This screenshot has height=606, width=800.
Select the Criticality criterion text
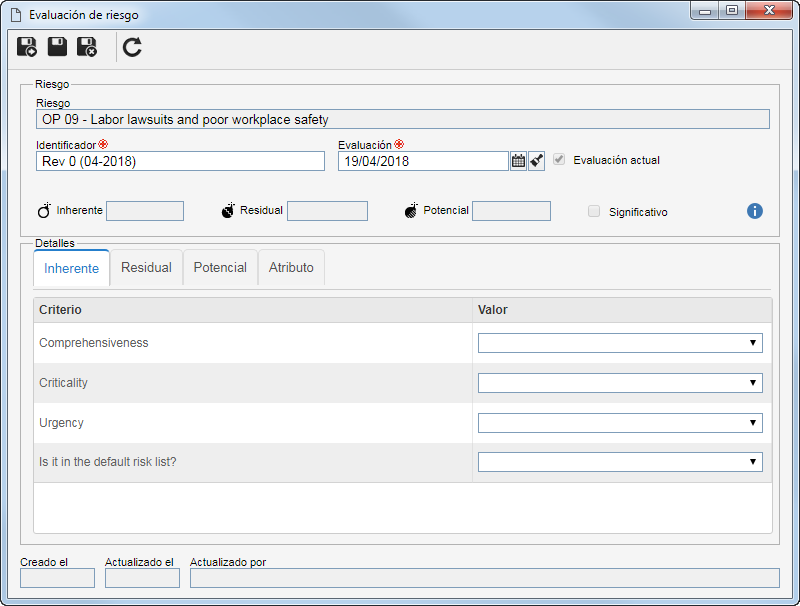coord(63,383)
